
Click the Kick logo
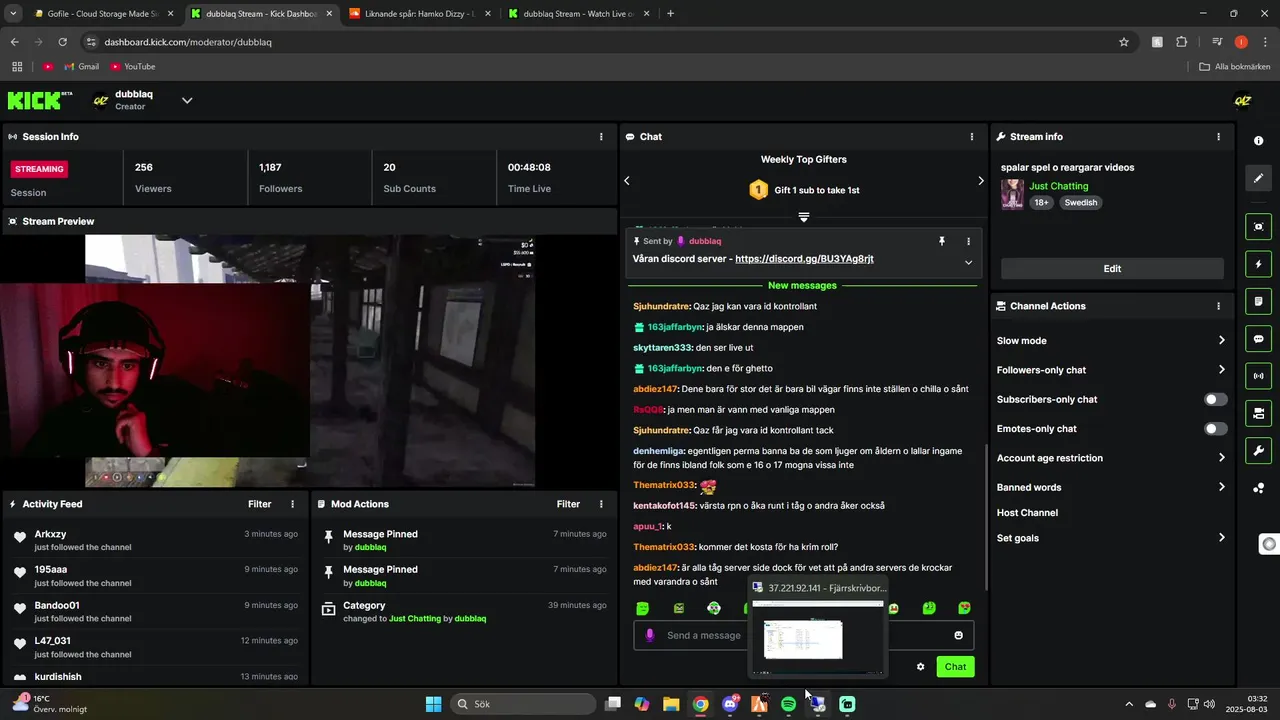click(40, 100)
